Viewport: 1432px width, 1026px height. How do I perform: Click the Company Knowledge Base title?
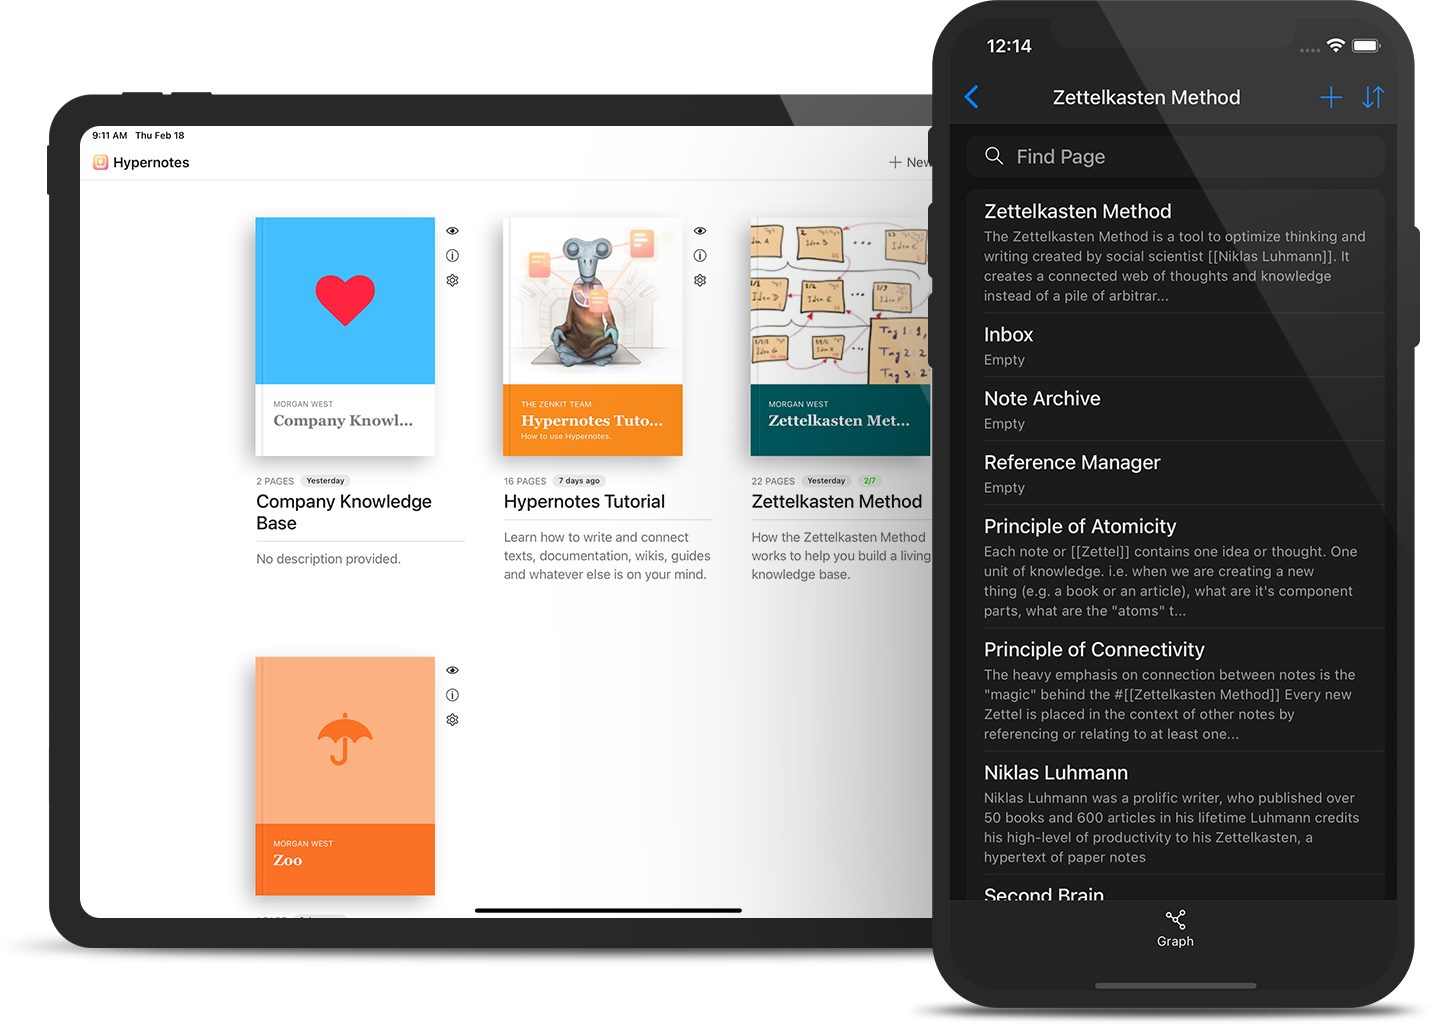[x=344, y=512]
